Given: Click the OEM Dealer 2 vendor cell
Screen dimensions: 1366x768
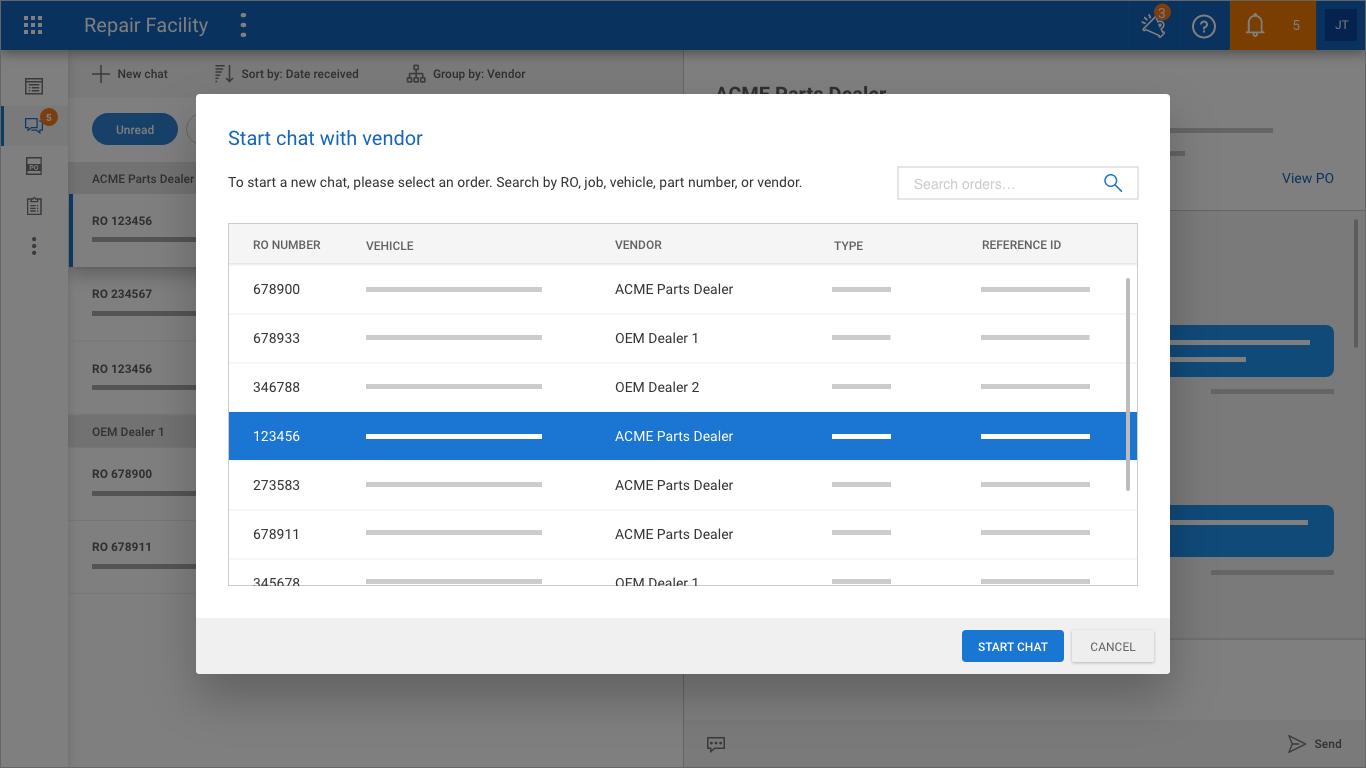Looking at the screenshot, I should click(x=657, y=387).
